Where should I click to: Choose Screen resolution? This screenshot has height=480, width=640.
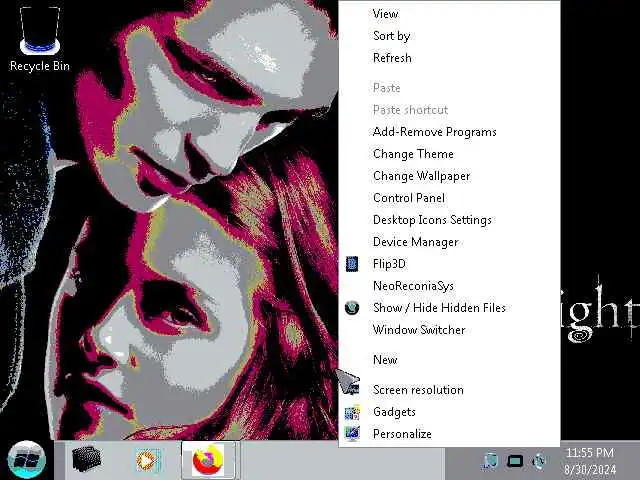(449, 390)
